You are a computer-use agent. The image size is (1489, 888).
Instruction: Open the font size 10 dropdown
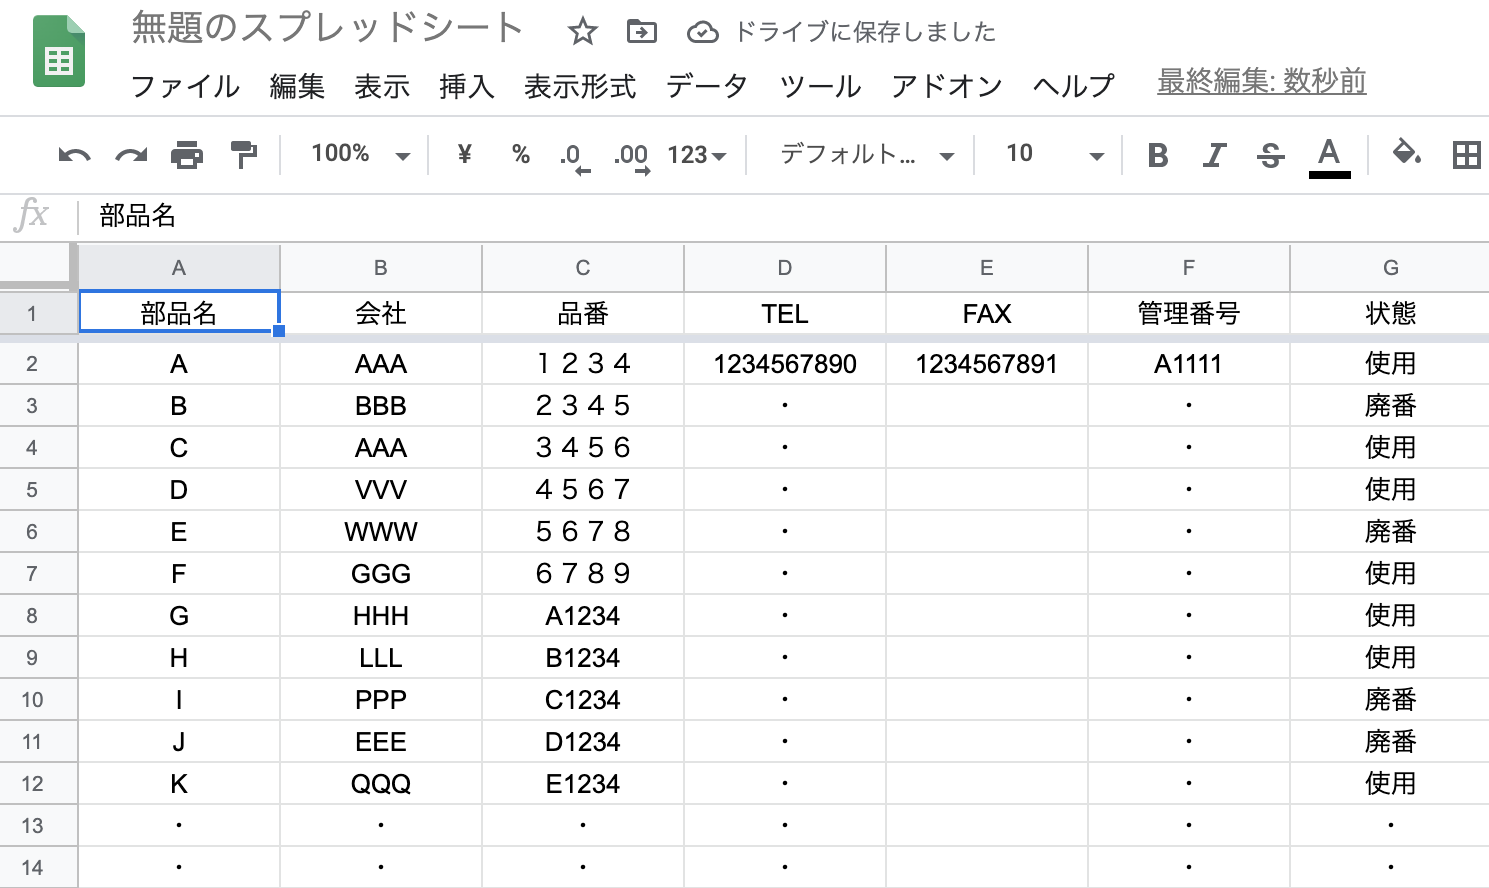point(1054,154)
